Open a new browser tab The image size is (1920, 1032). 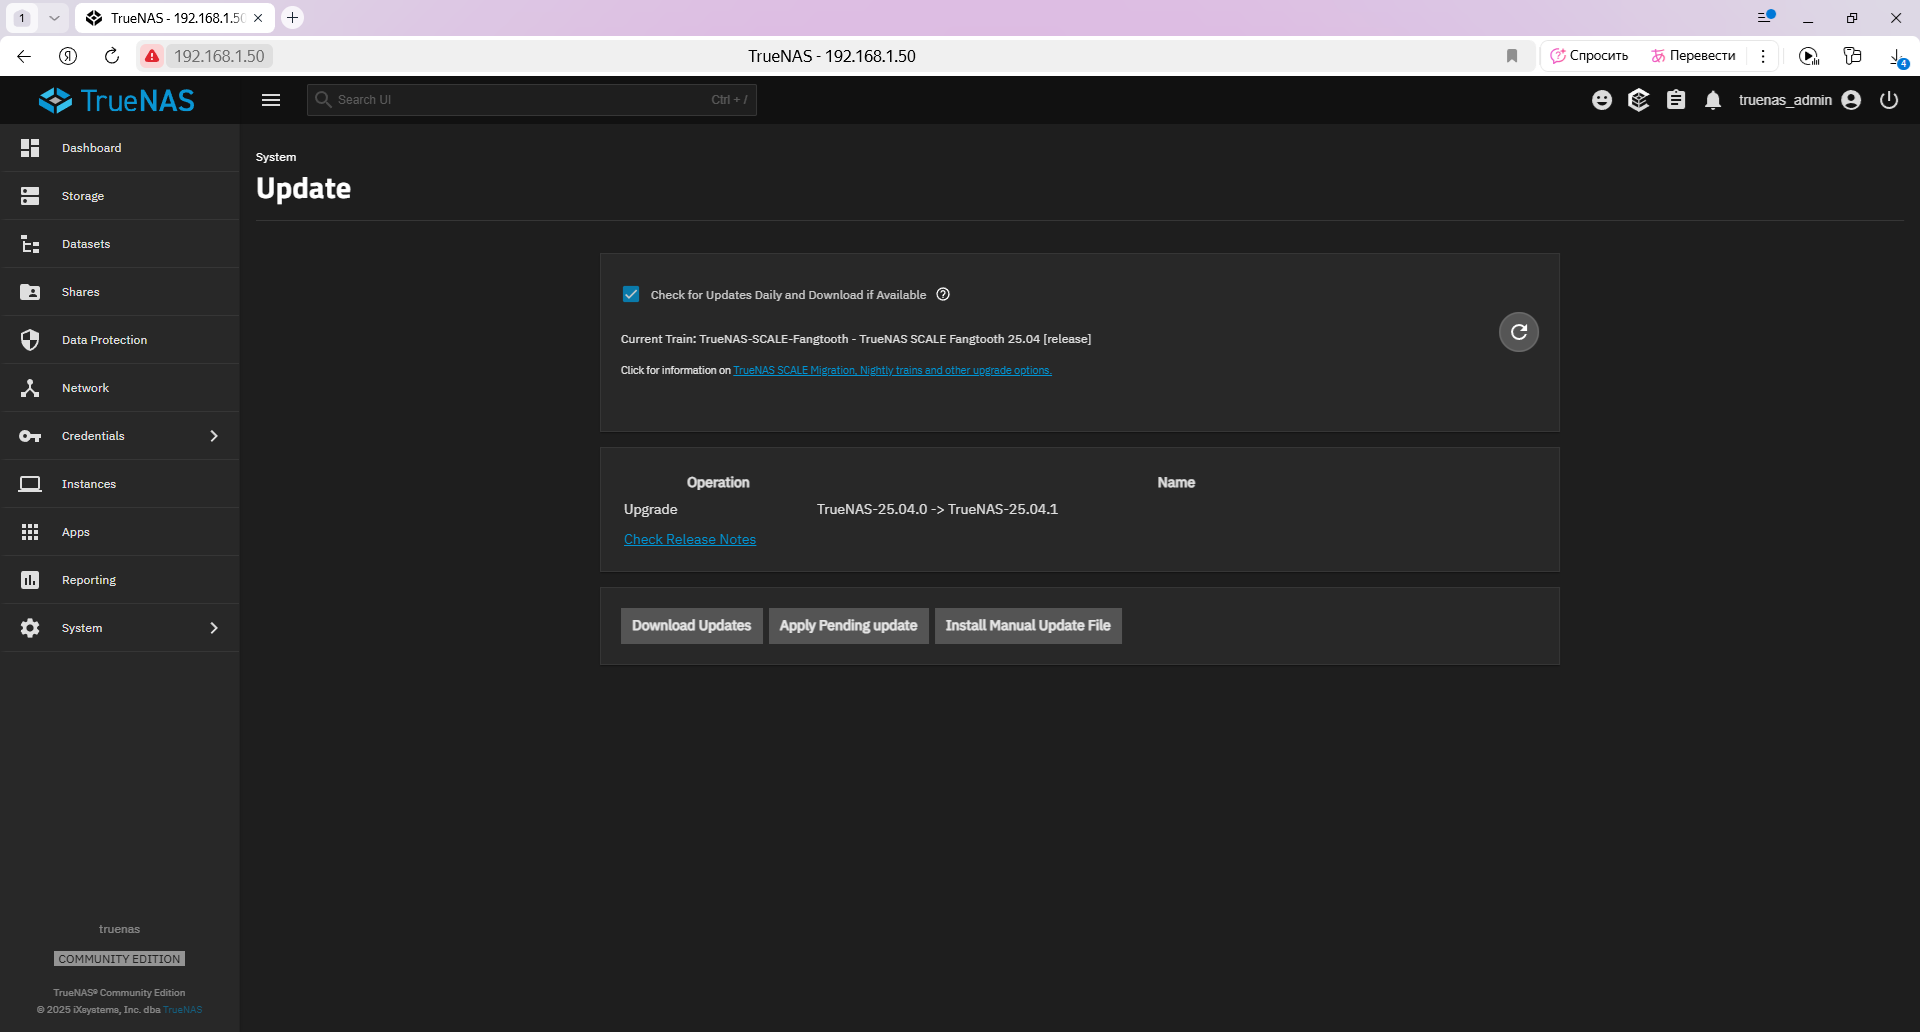click(293, 18)
